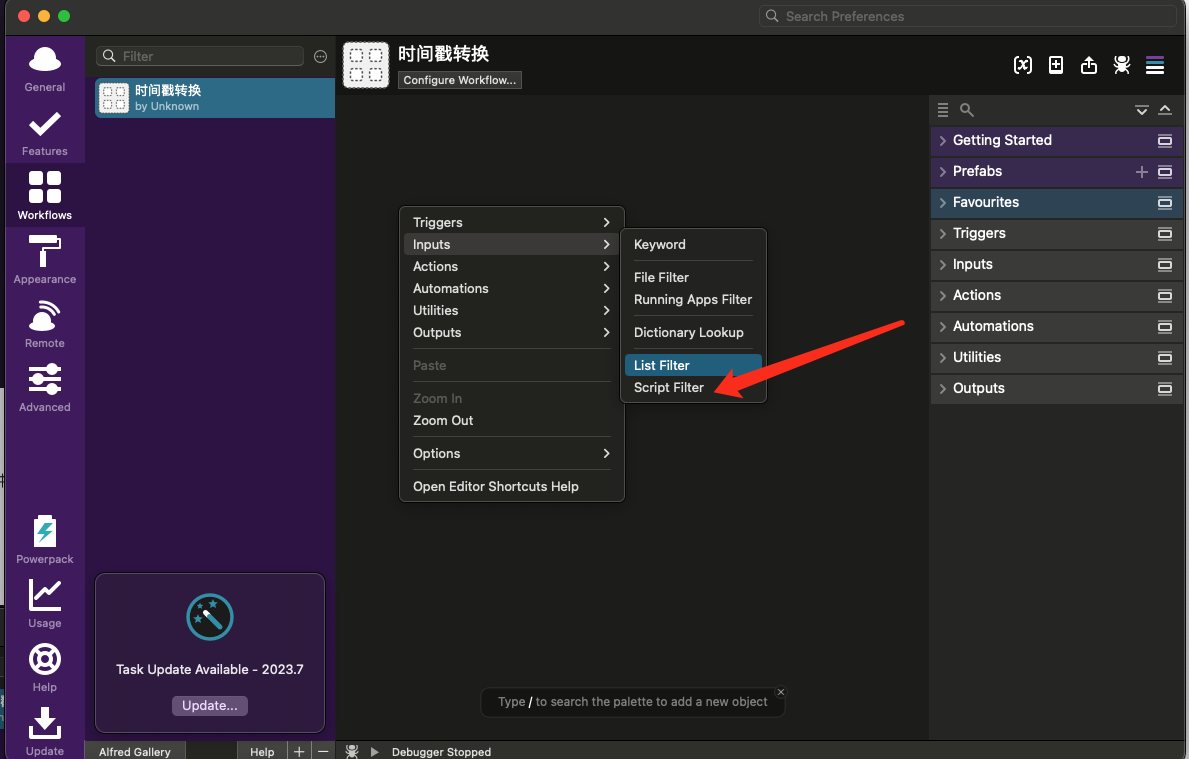The width and height of the screenshot is (1189, 759).
Task: Click the Search Preferences field
Action: tap(968, 16)
